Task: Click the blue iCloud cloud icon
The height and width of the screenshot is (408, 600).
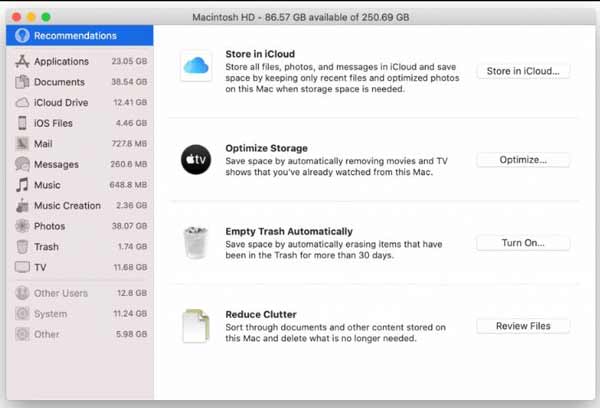Action: [196, 66]
